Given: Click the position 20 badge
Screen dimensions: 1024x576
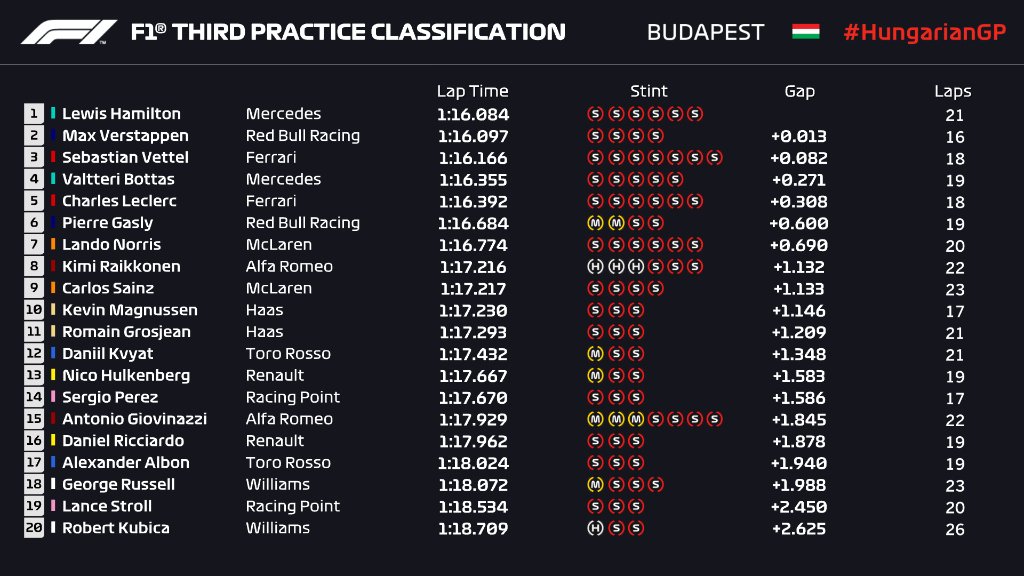Looking at the screenshot, I should [x=34, y=528].
